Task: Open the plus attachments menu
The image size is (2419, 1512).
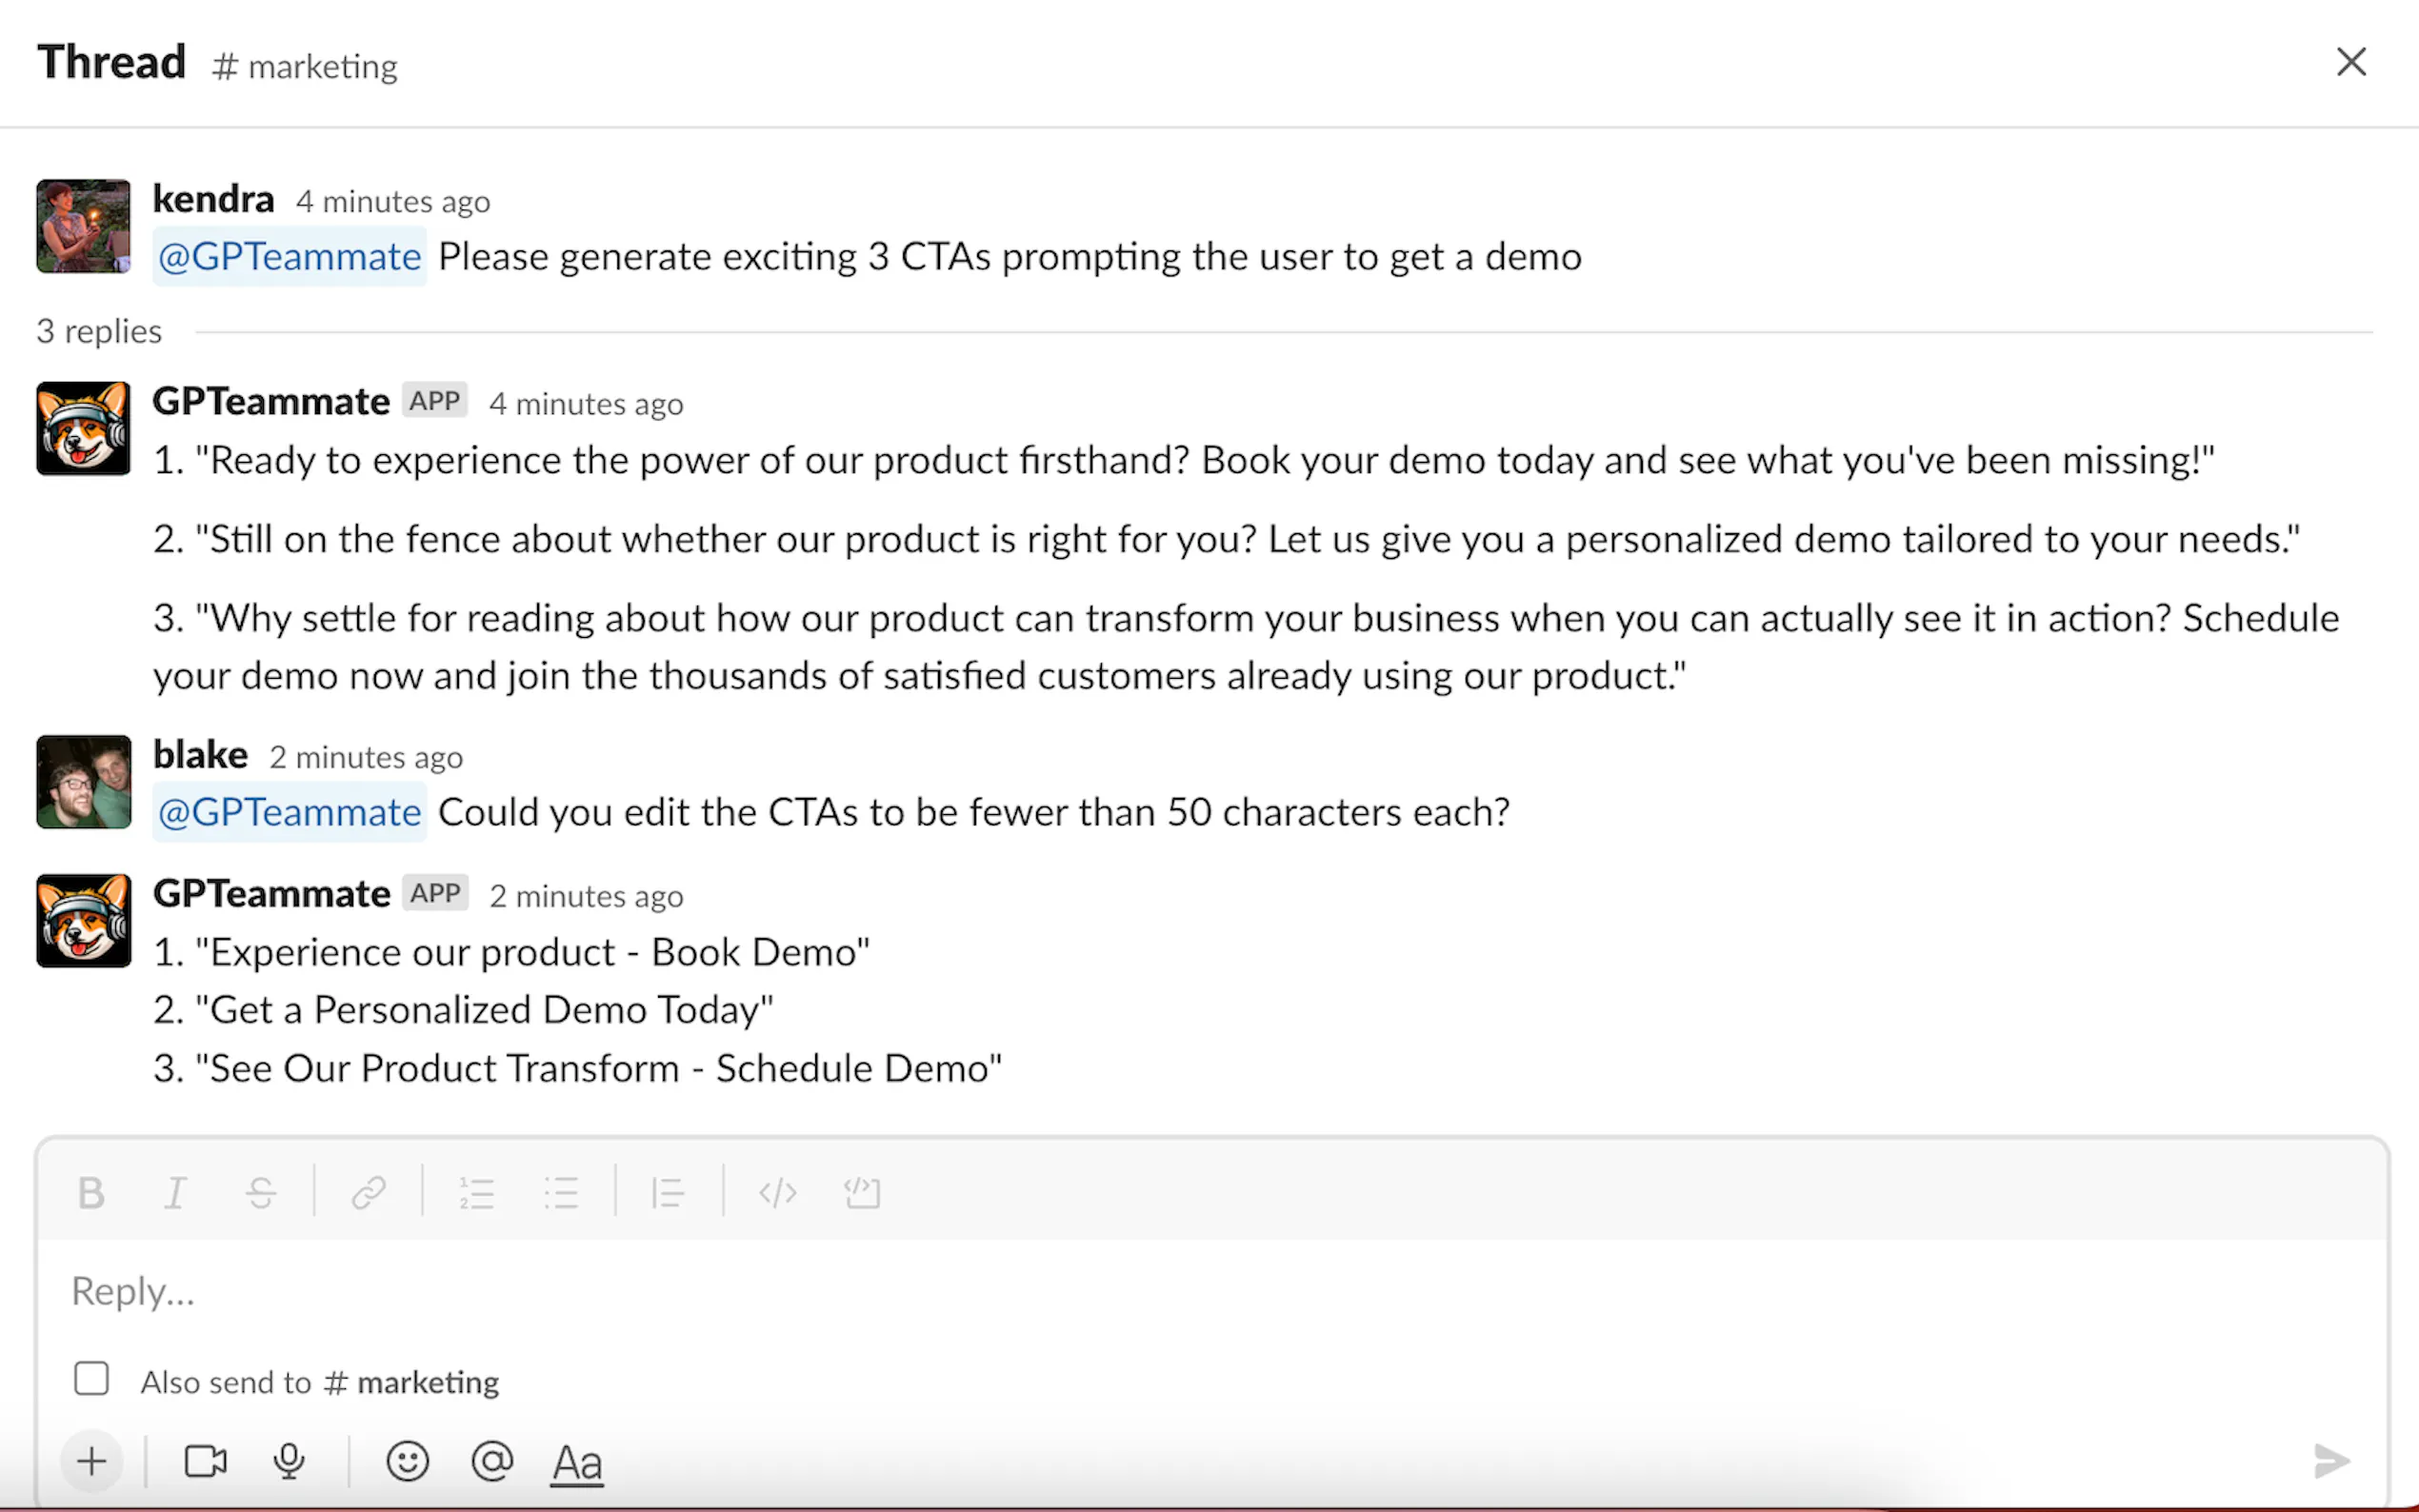Action: [91, 1462]
